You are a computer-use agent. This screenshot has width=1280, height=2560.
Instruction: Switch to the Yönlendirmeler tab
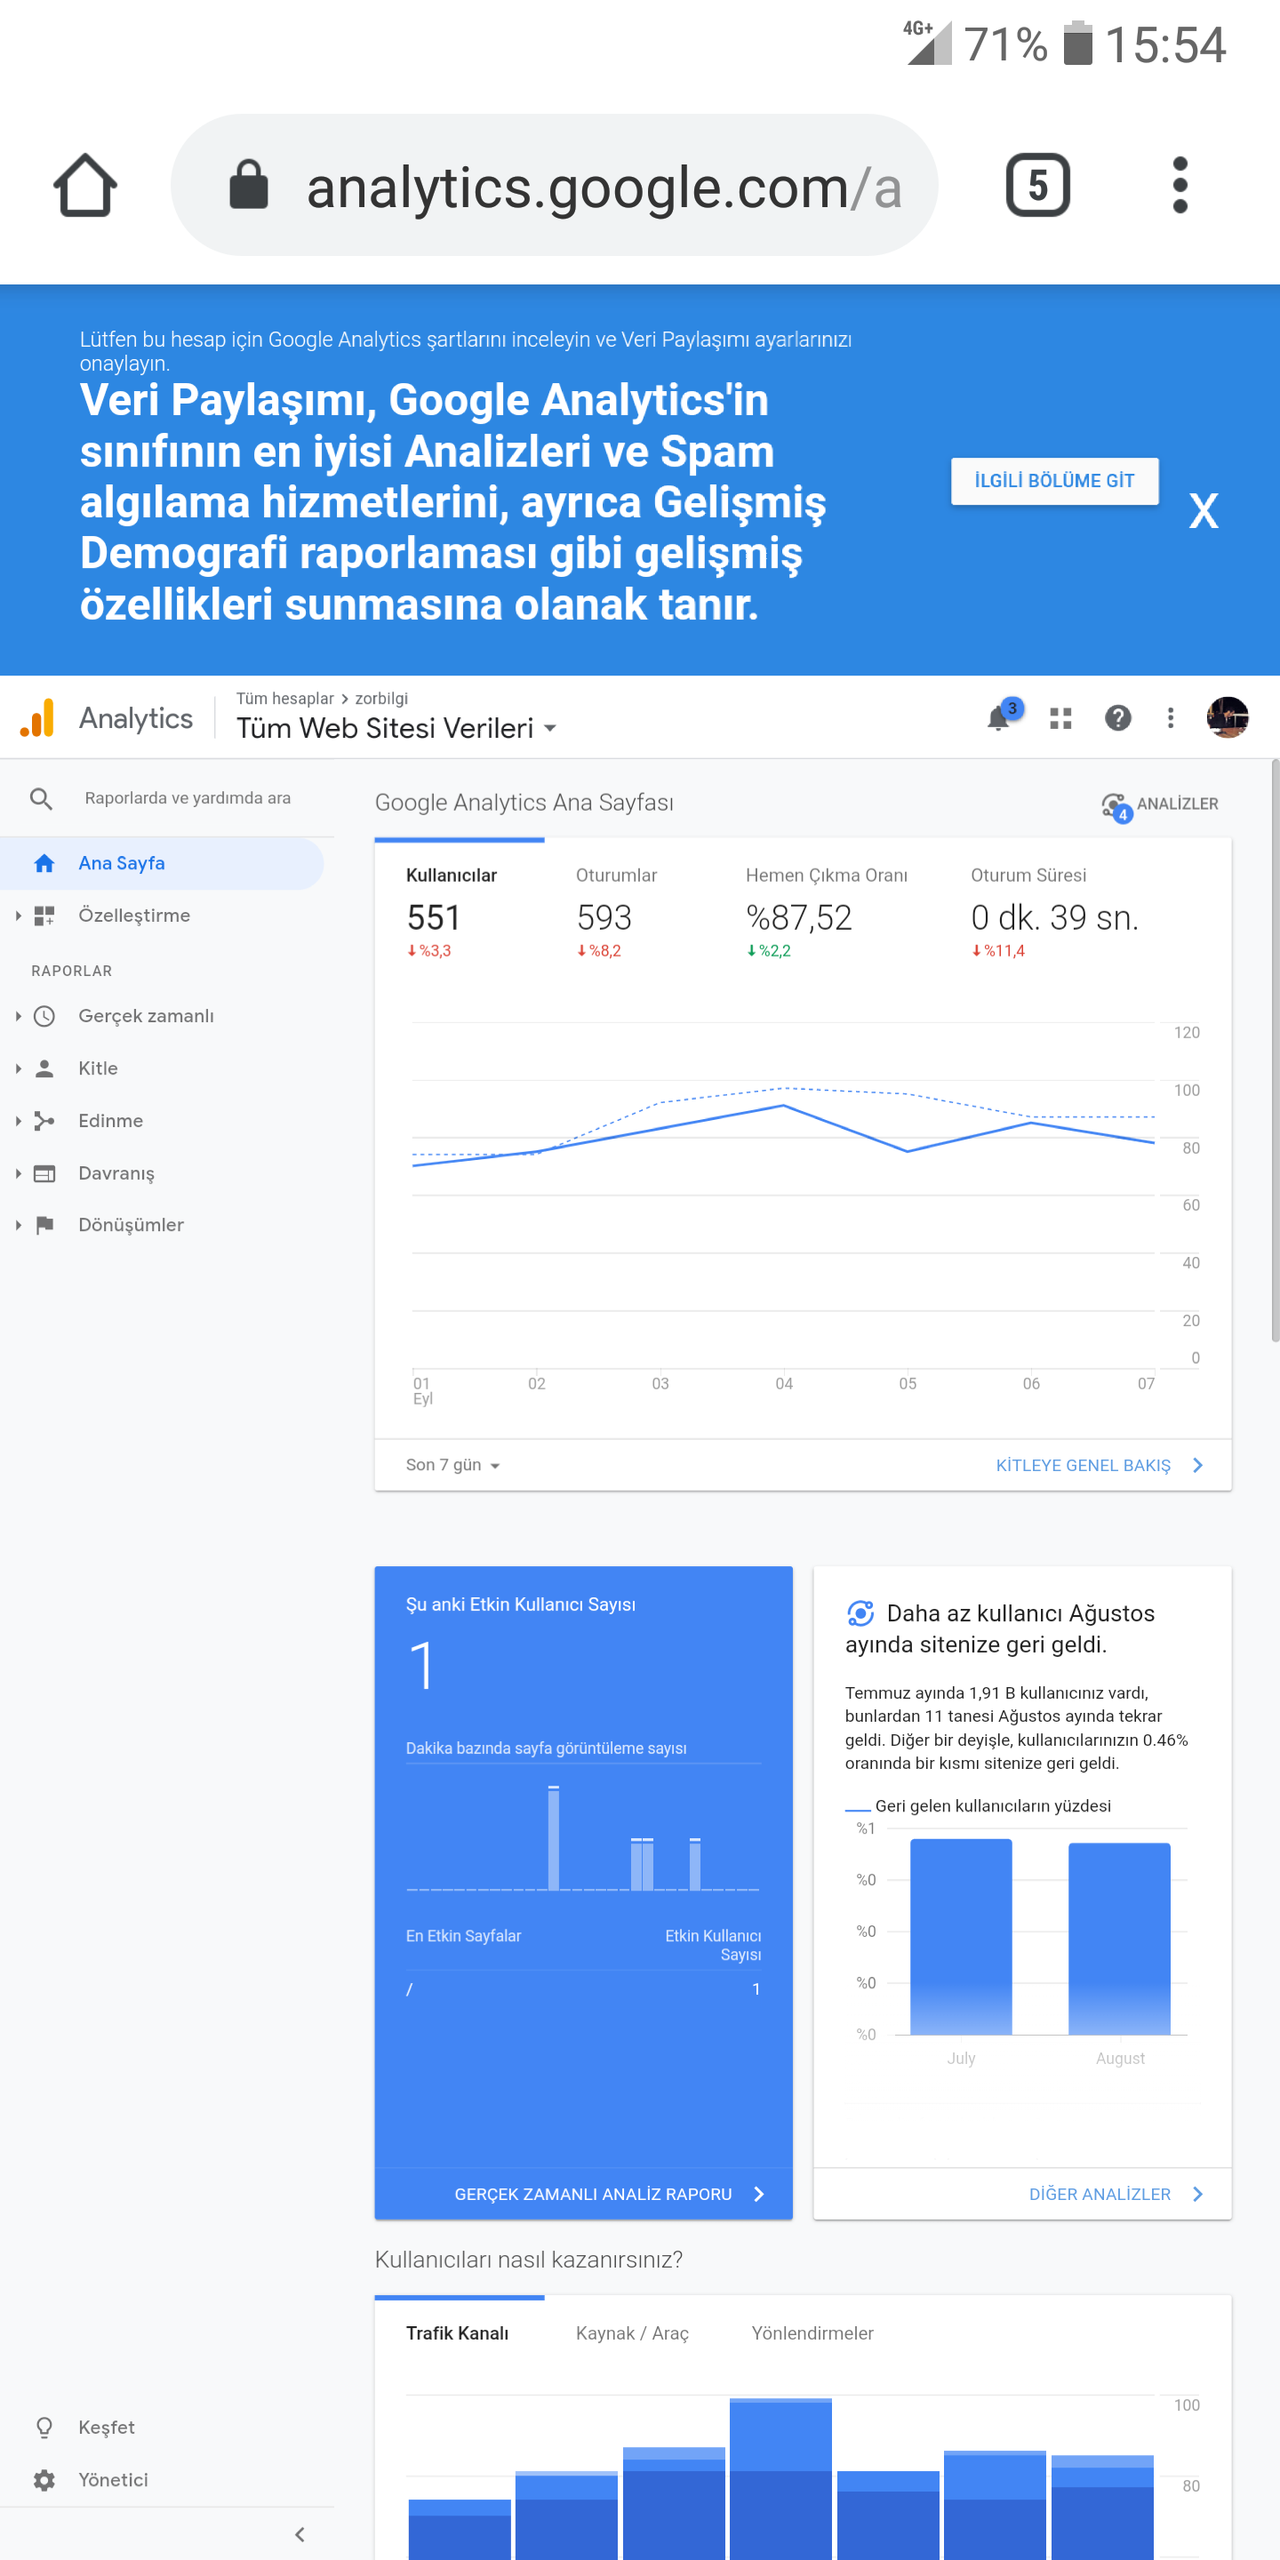(x=812, y=2333)
